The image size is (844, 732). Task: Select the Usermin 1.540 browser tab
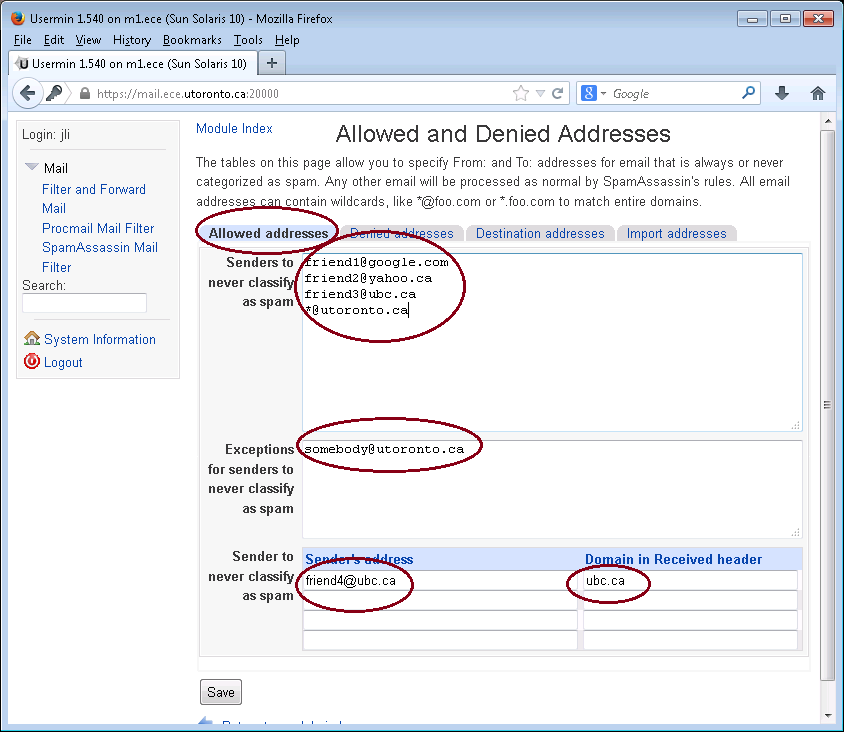133,64
